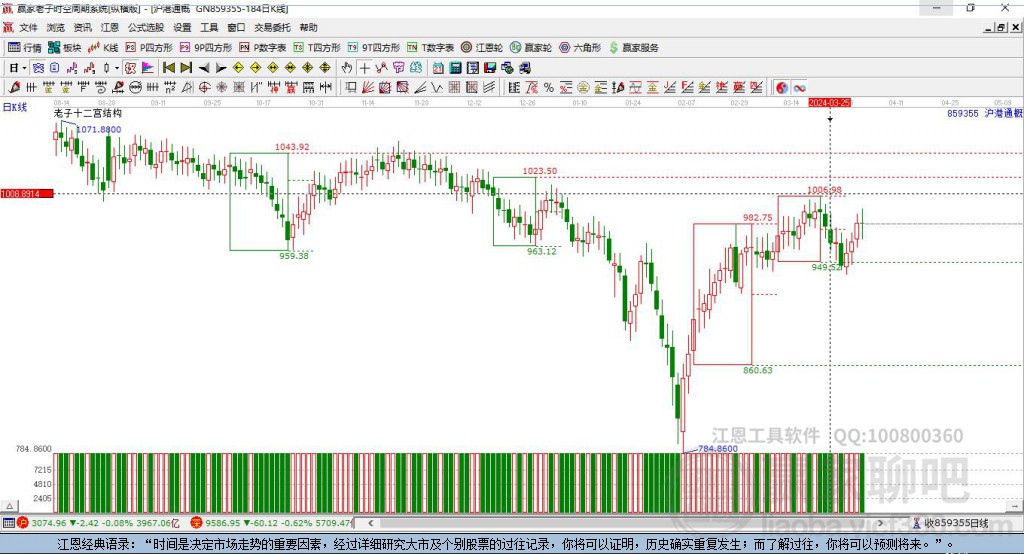Viewport: 1024px width, 554px height.
Task: Open 9P四方形 tool
Action: pos(206,48)
